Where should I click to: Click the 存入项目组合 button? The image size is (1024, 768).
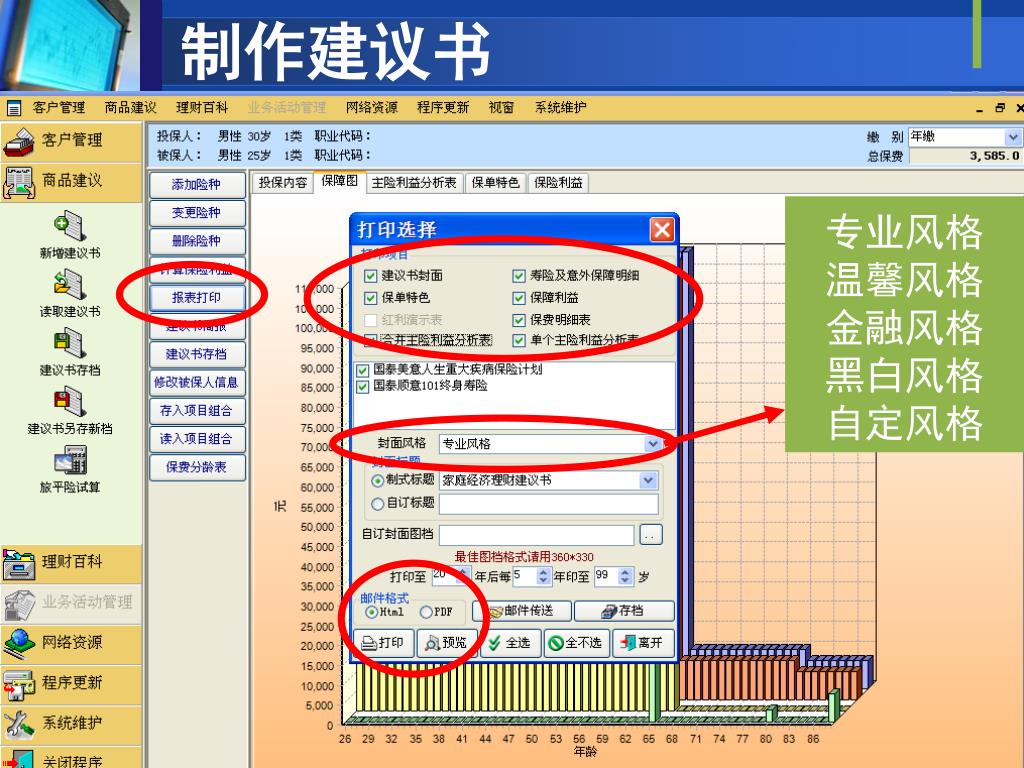coord(197,411)
